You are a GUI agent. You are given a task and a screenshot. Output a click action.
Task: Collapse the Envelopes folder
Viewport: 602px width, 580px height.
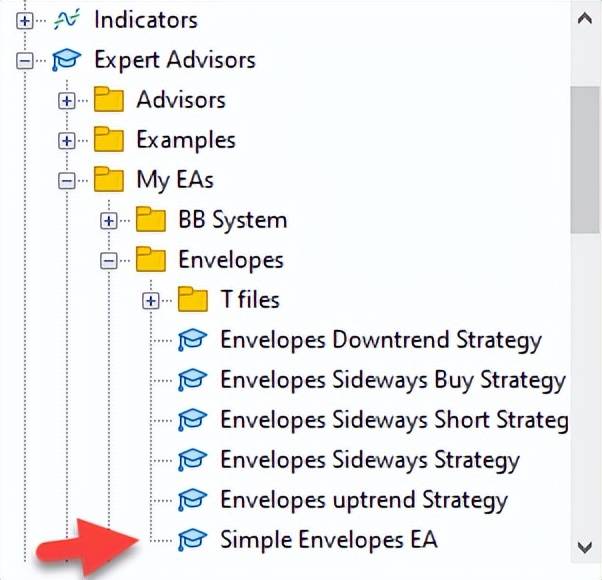(x=109, y=260)
